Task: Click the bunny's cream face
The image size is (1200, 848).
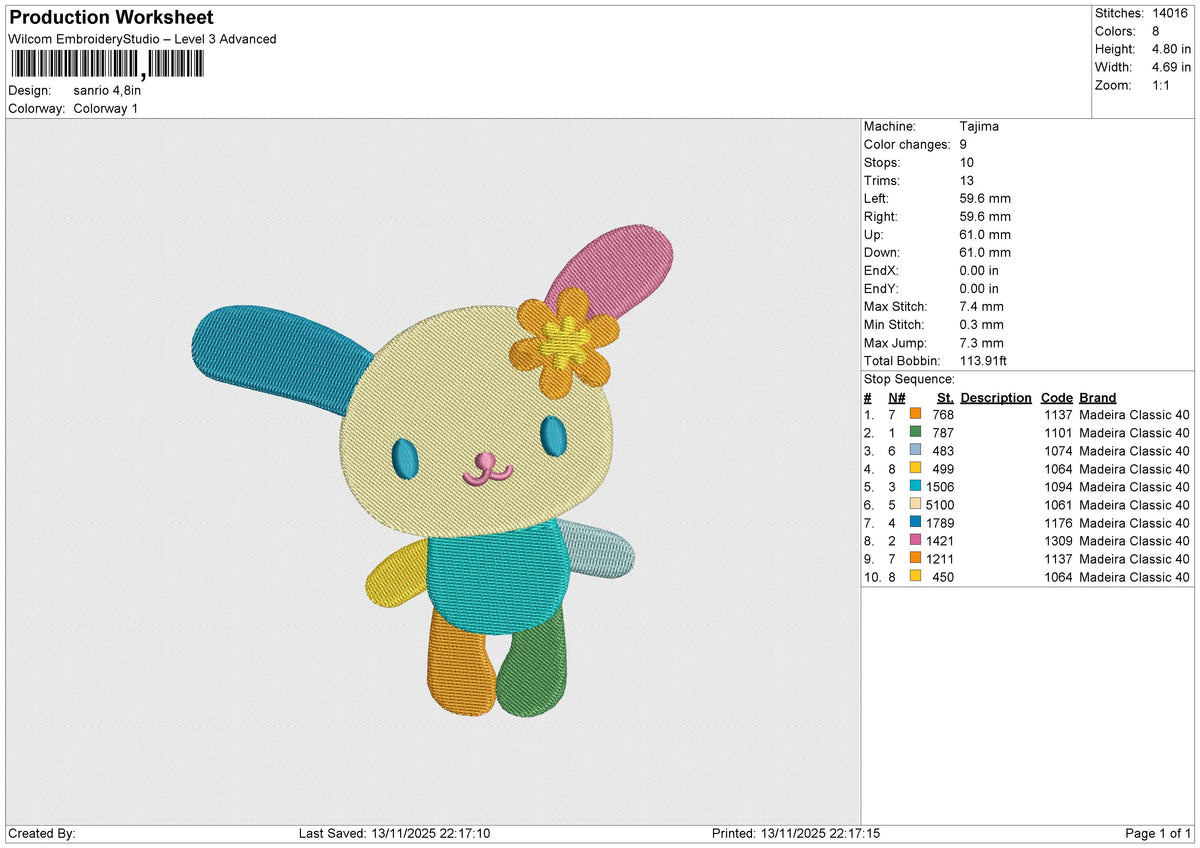Action: [478, 420]
